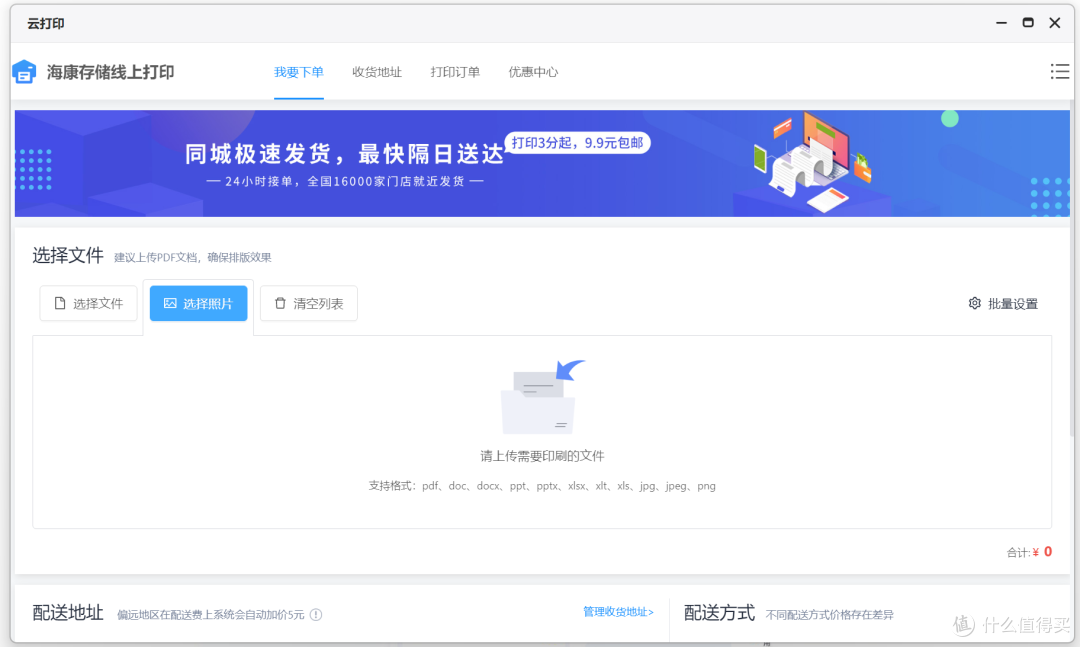1080x647 pixels.
Task: Click the supported formats line 支持格式
Action: (542, 486)
